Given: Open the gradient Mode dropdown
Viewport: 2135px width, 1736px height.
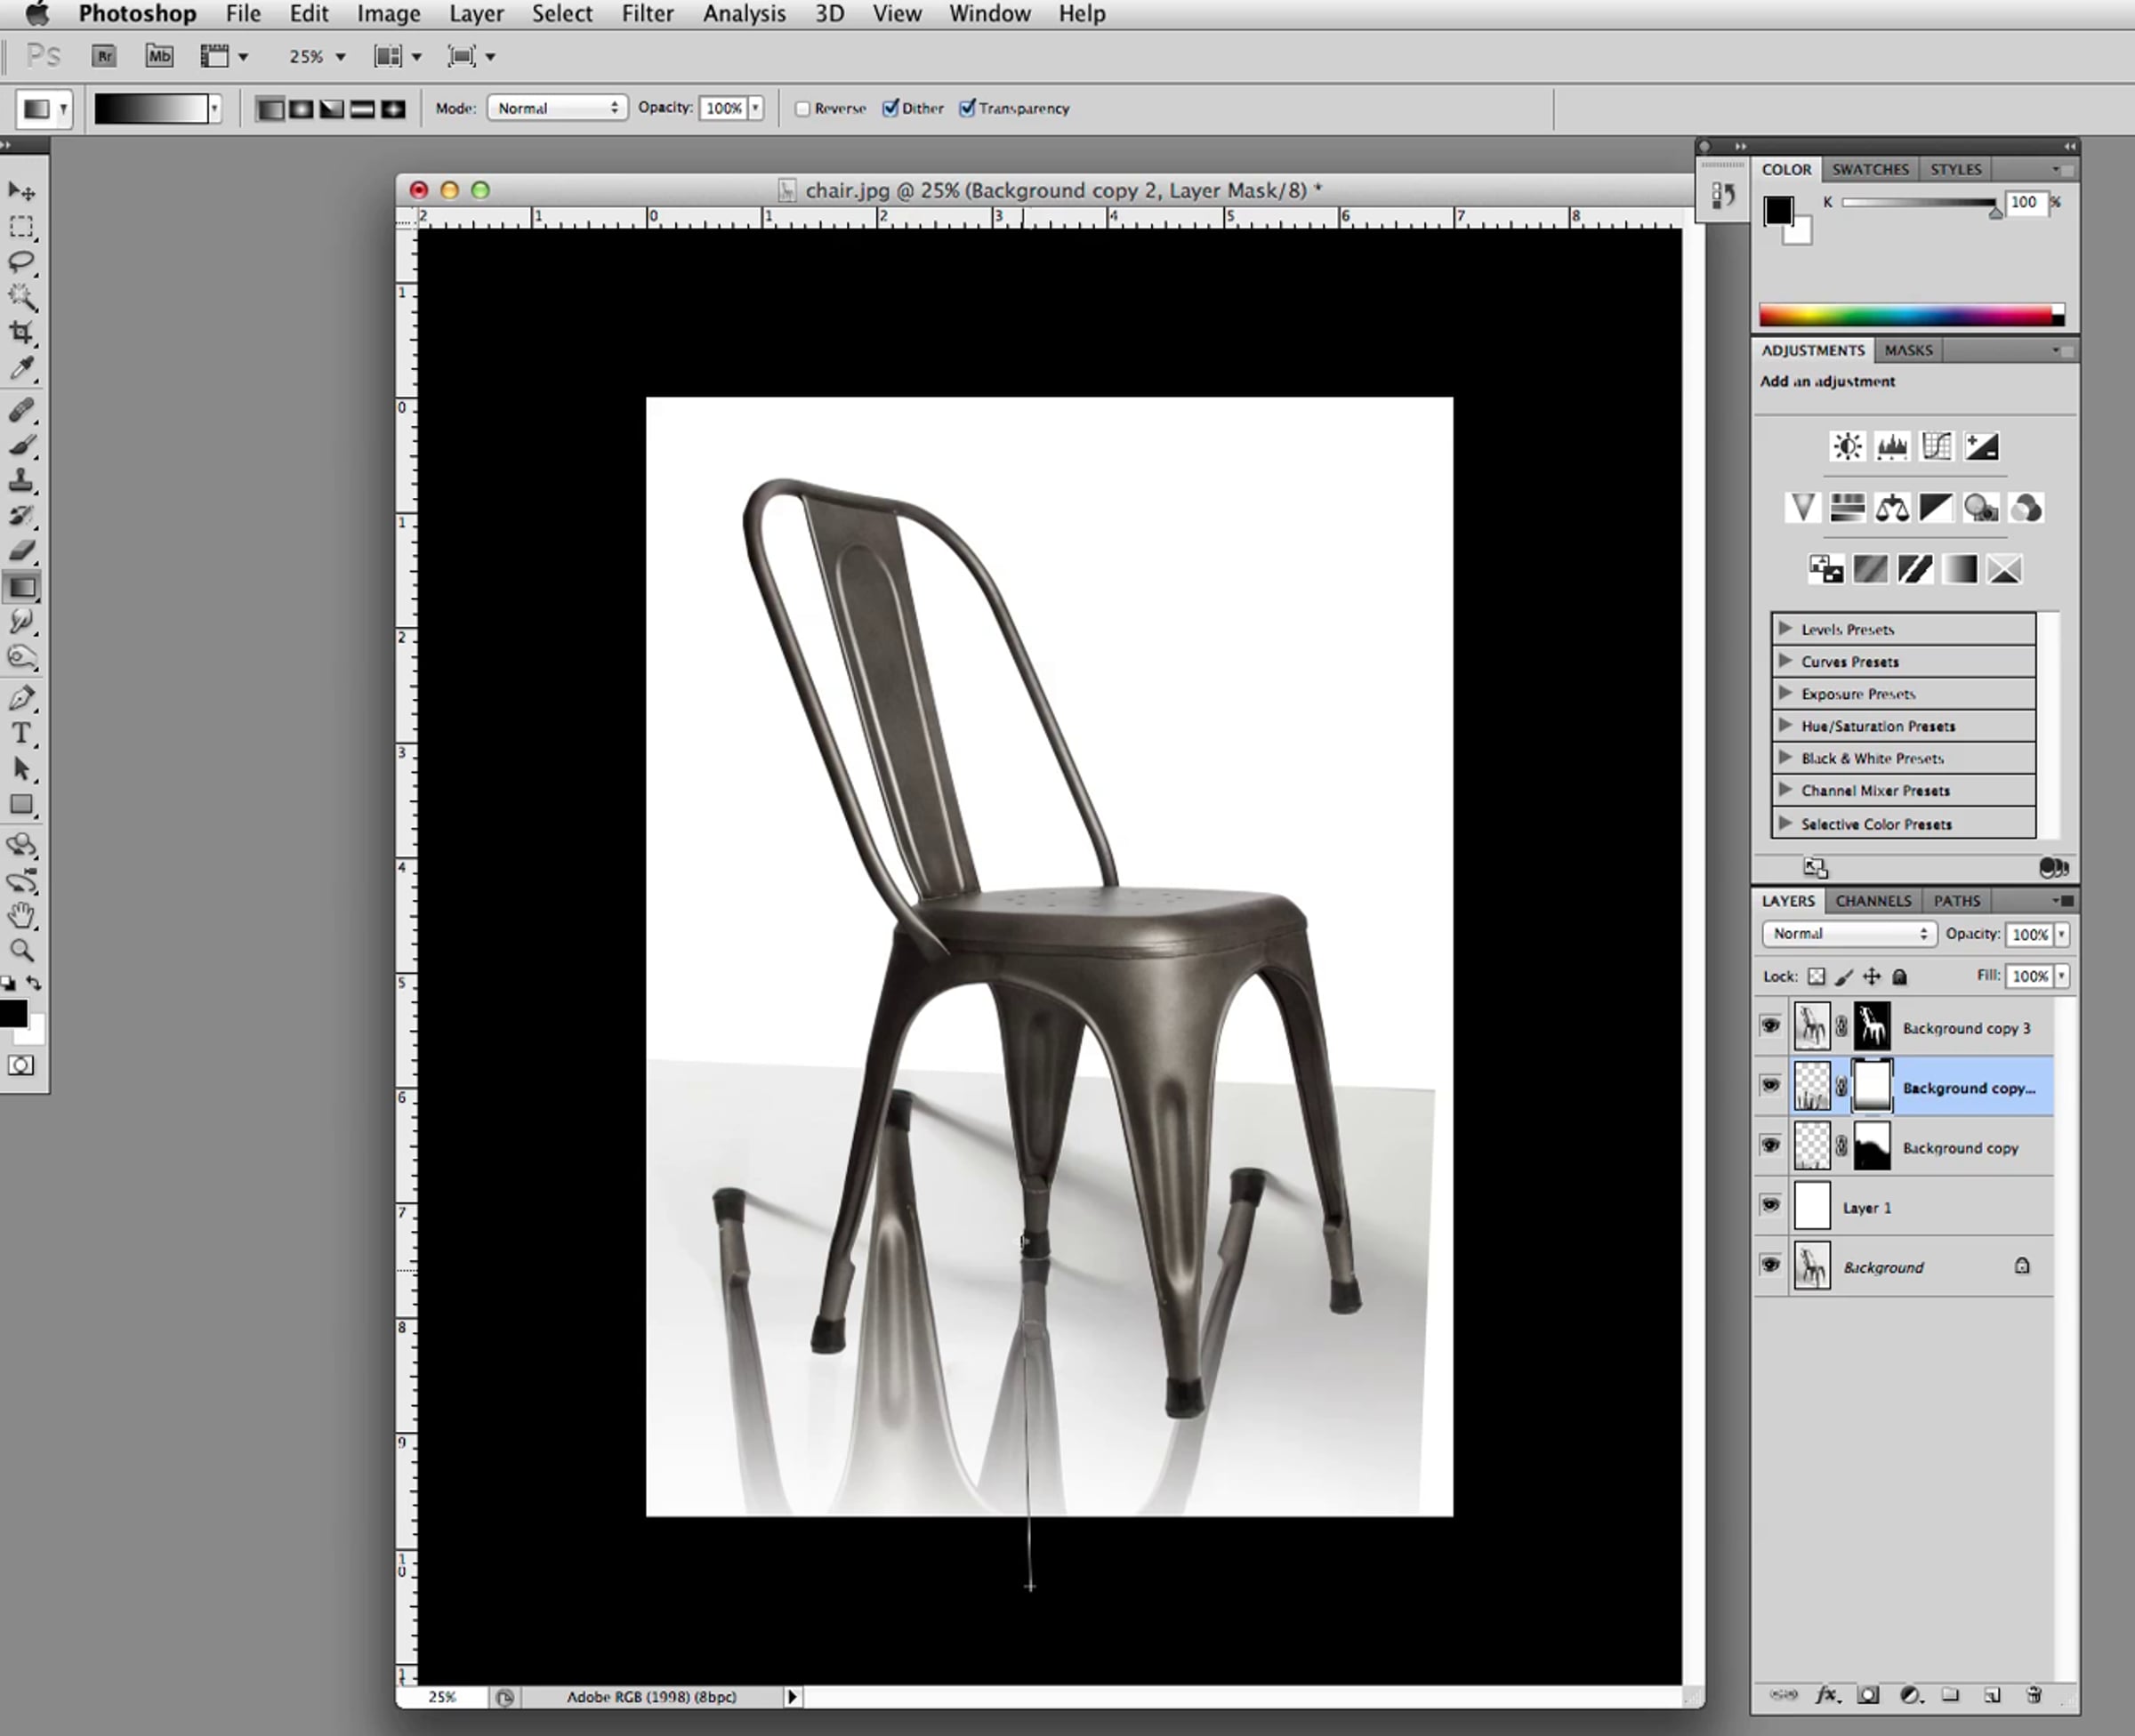Looking at the screenshot, I should (x=557, y=108).
